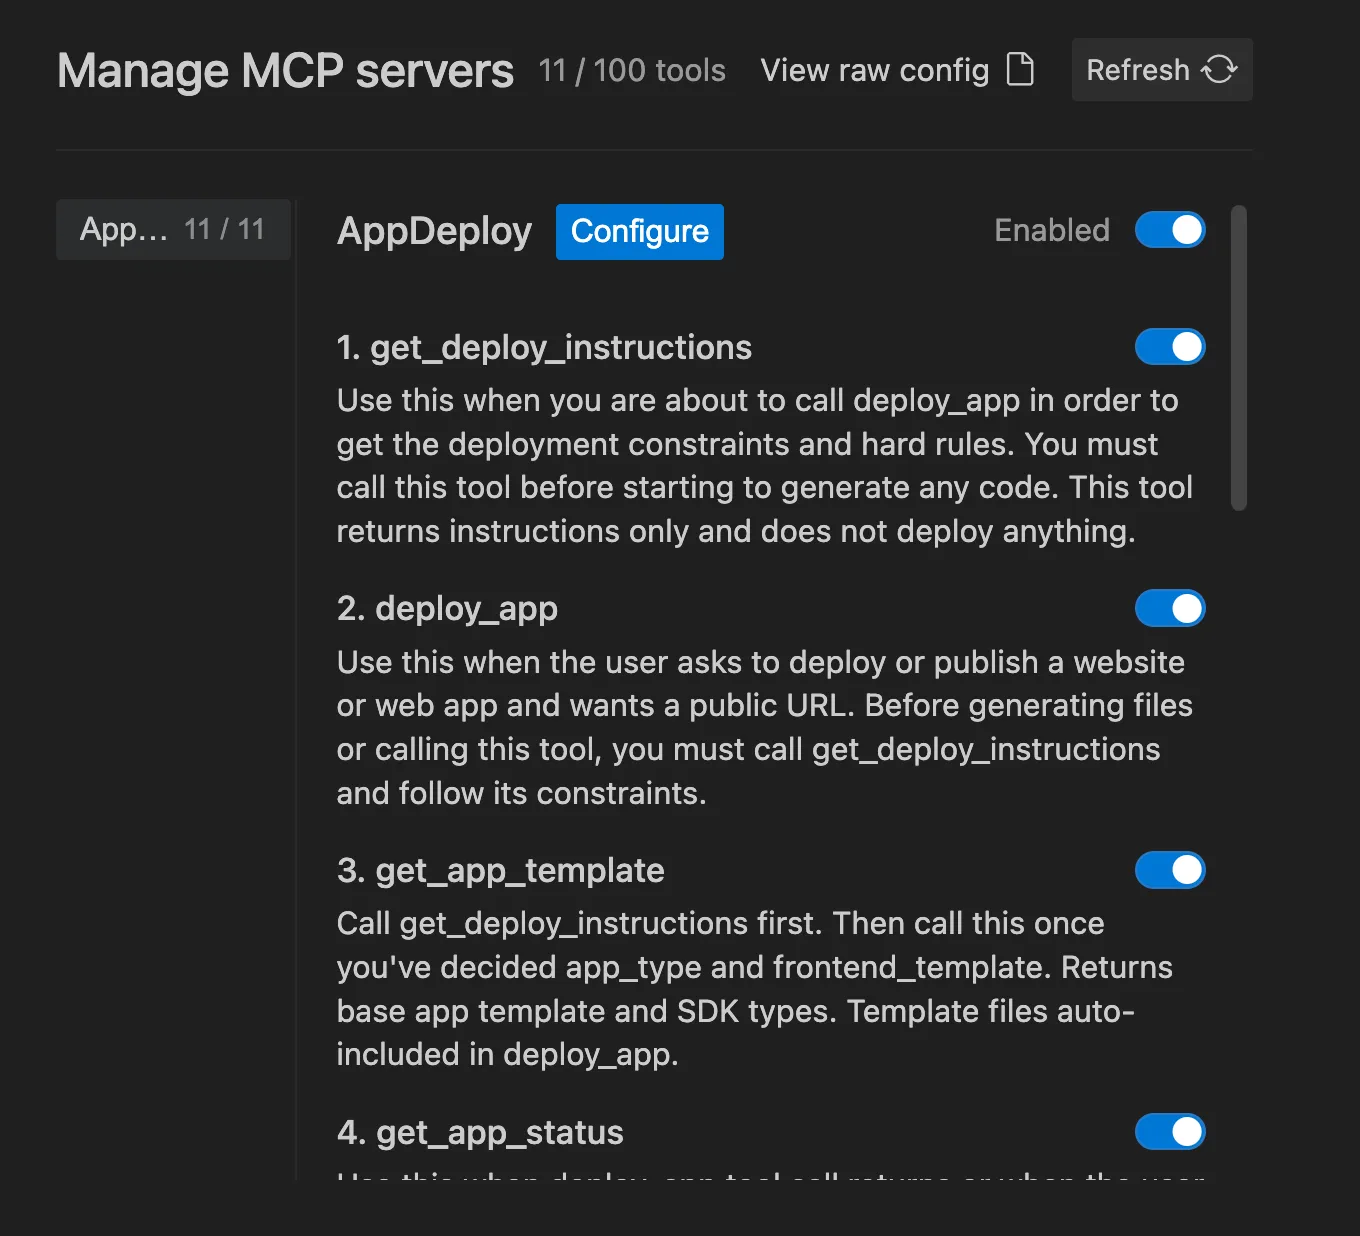Click the Refresh circular arrows icon
Screen dimensions: 1360x1236
click(x=1220, y=69)
